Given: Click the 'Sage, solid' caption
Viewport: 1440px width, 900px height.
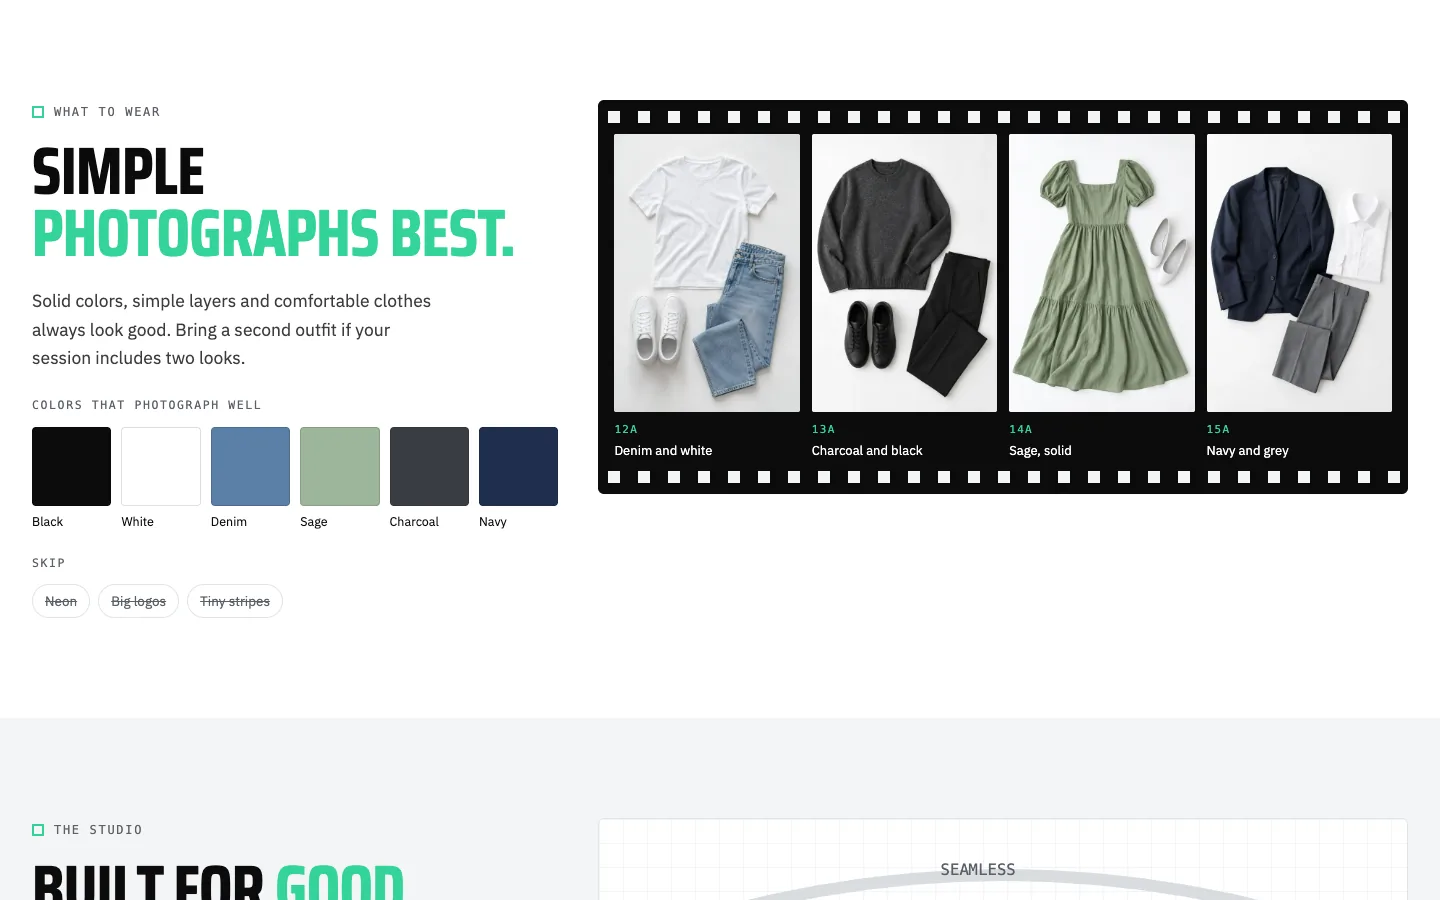Looking at the screenshot, I should pos(1040,451).
